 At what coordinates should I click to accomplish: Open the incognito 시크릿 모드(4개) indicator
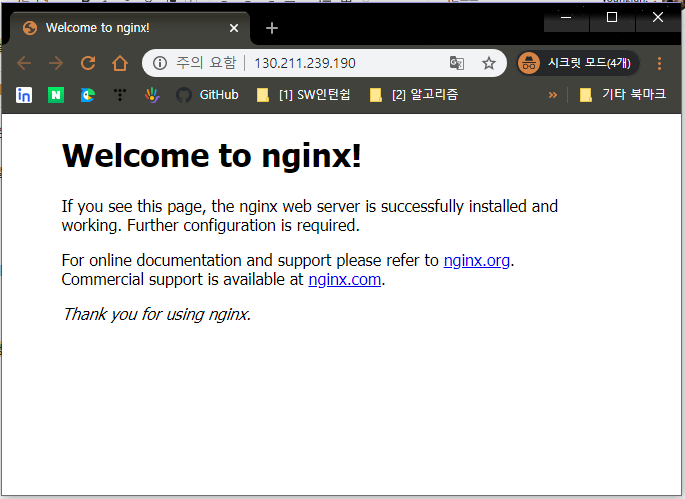(578, 63)
